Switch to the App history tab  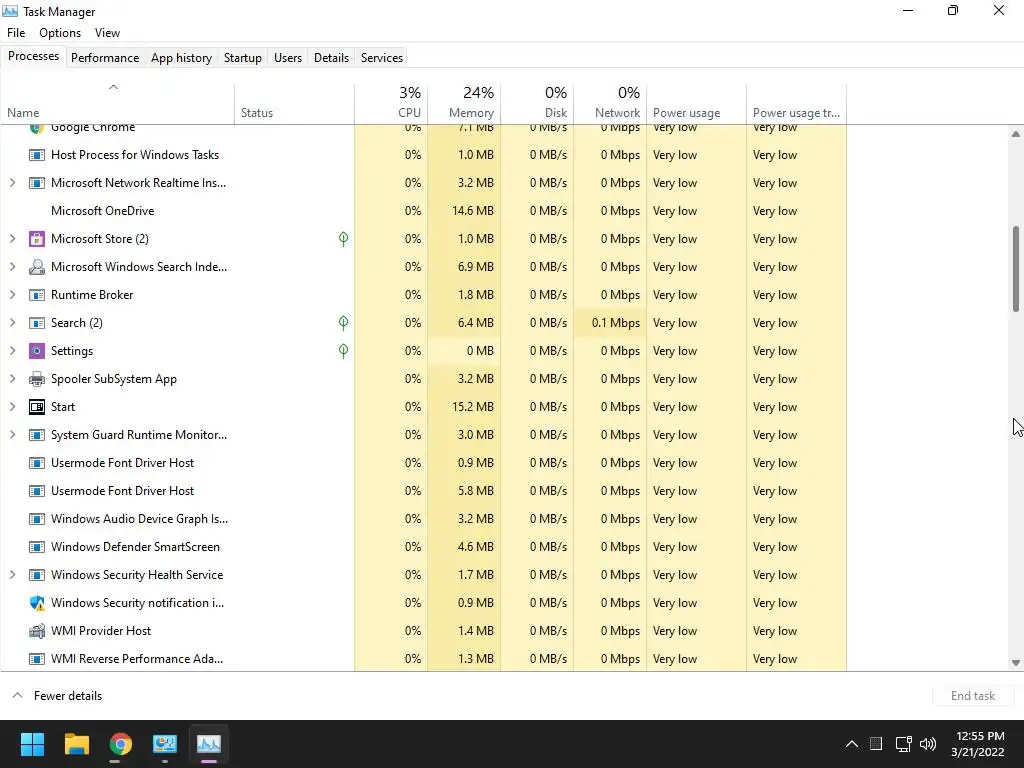[182, 57]
